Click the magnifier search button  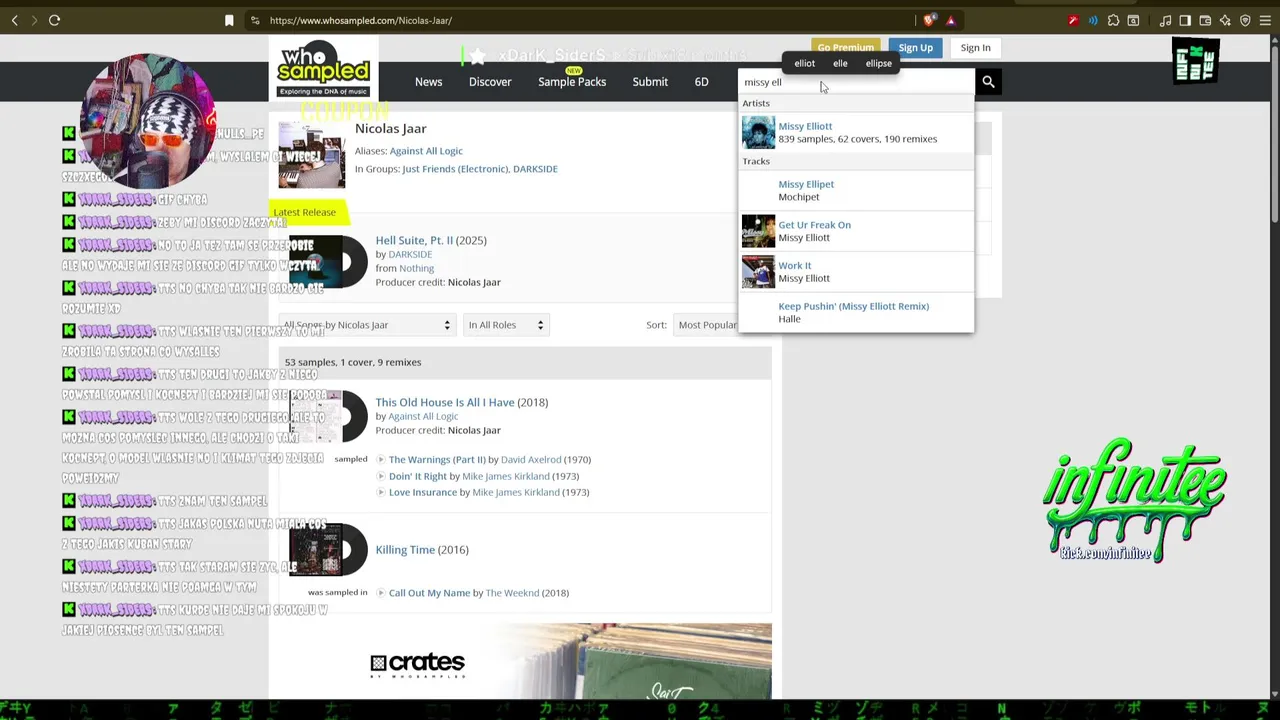point(988,82)
